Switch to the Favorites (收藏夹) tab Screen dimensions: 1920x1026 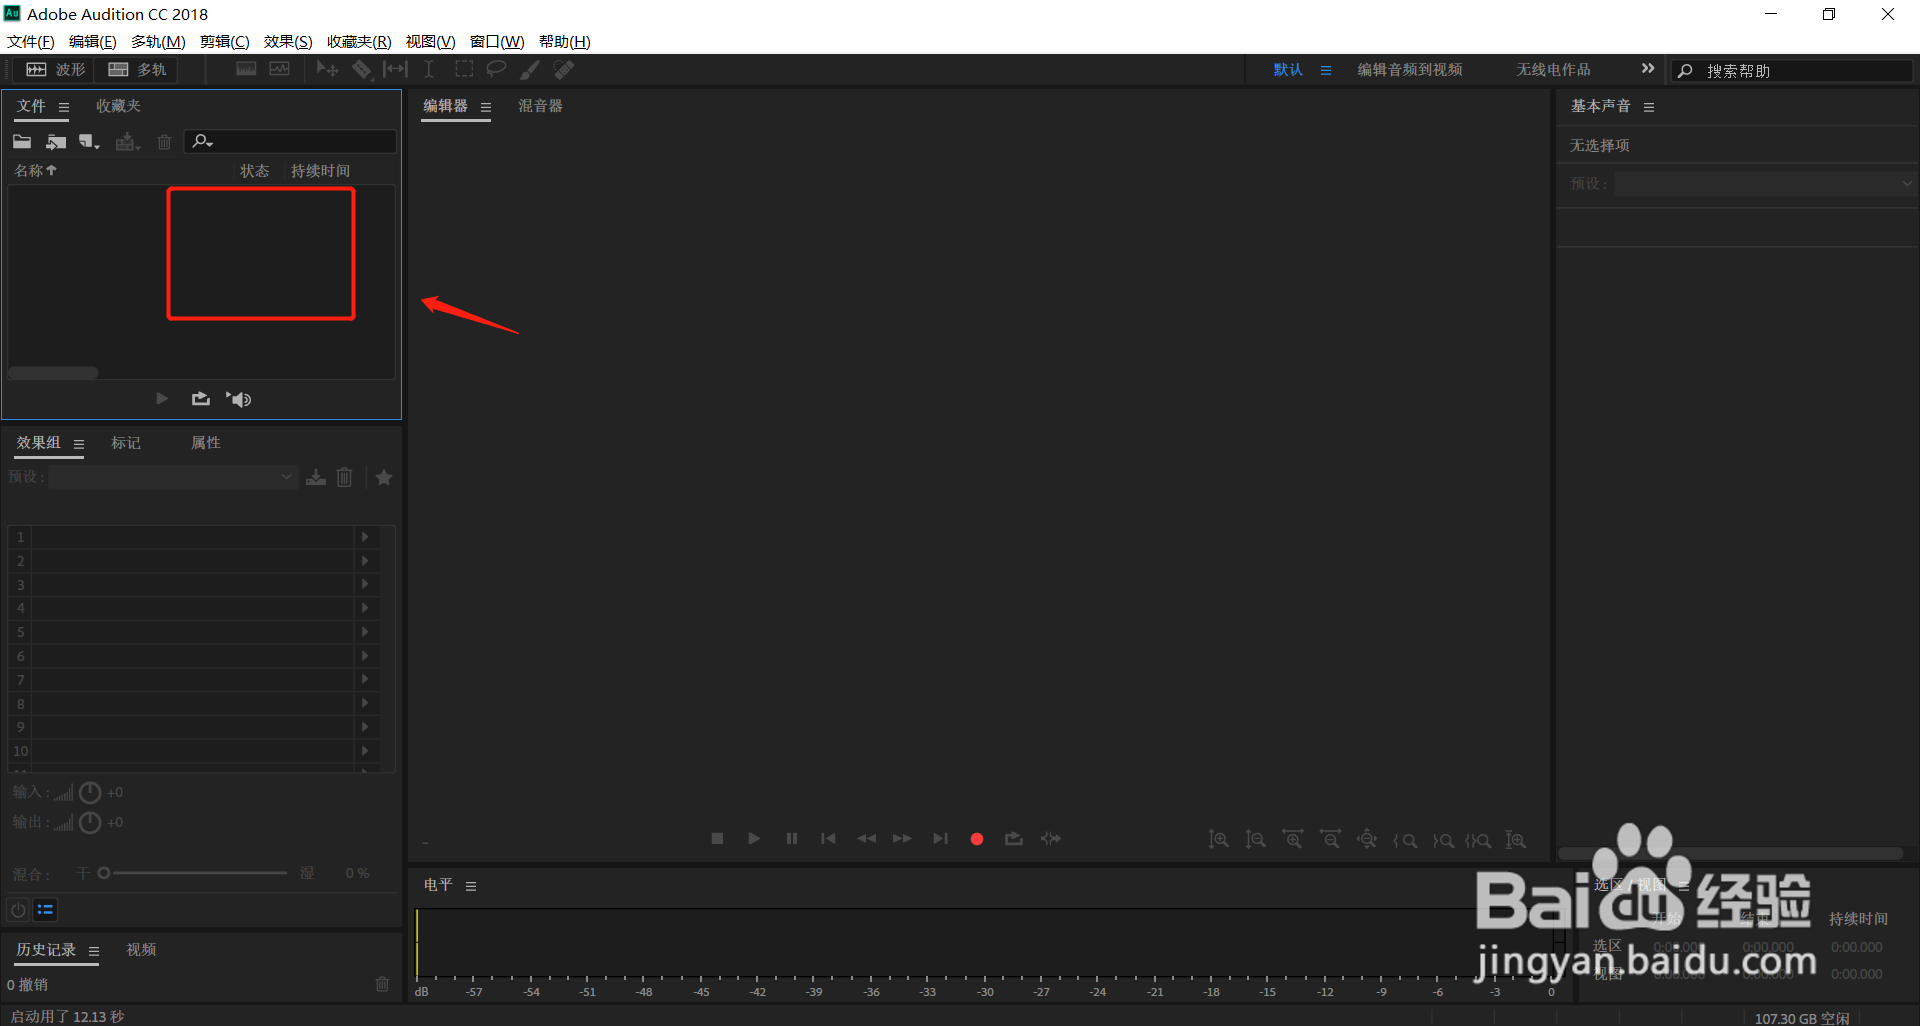pyautogui.click(x=118, y=106)
